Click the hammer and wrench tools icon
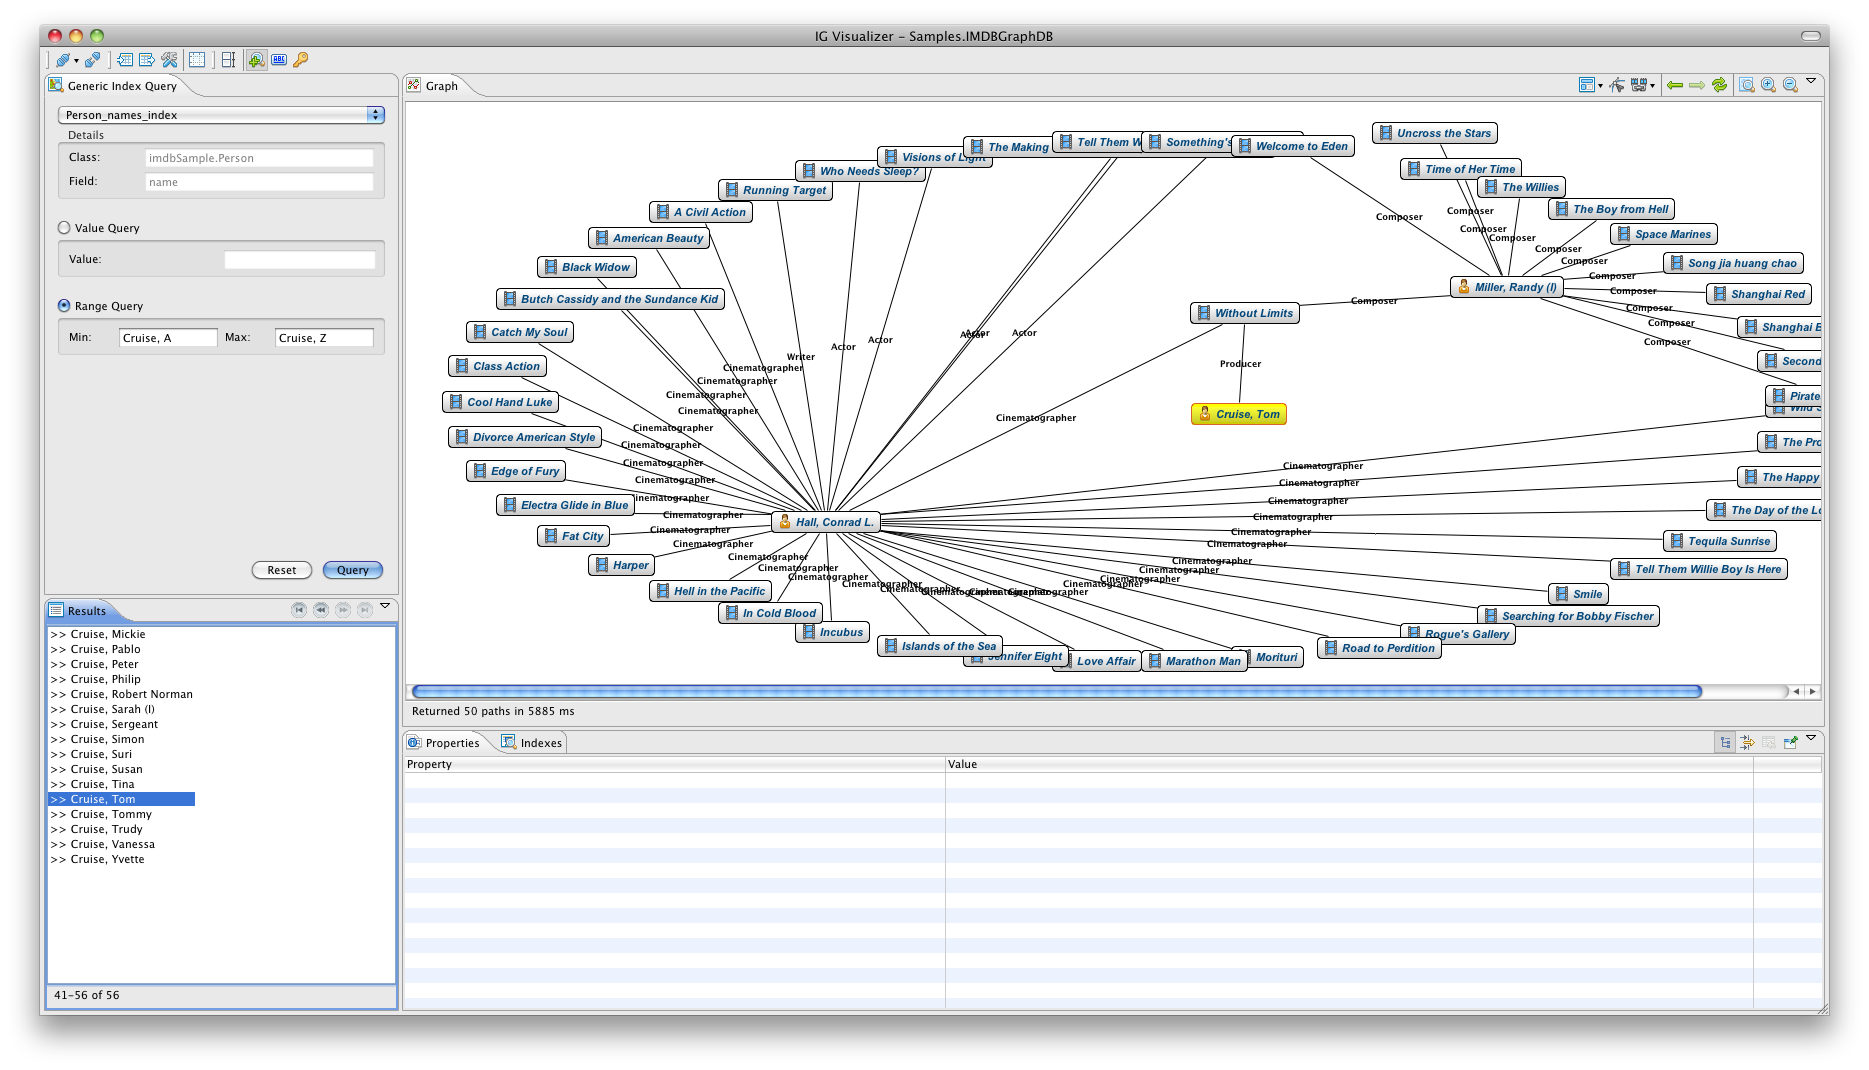The width and height of the screenshot is (1869, 1070). pyautogui.click(x=169, y=60)
